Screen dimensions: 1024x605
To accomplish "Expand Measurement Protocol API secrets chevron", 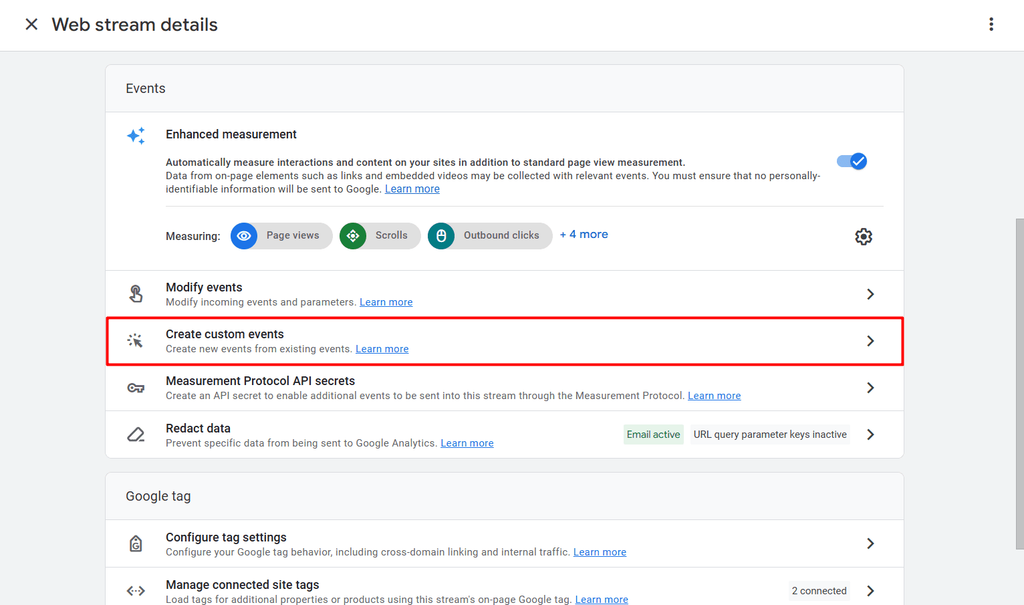I will (870, 388).
